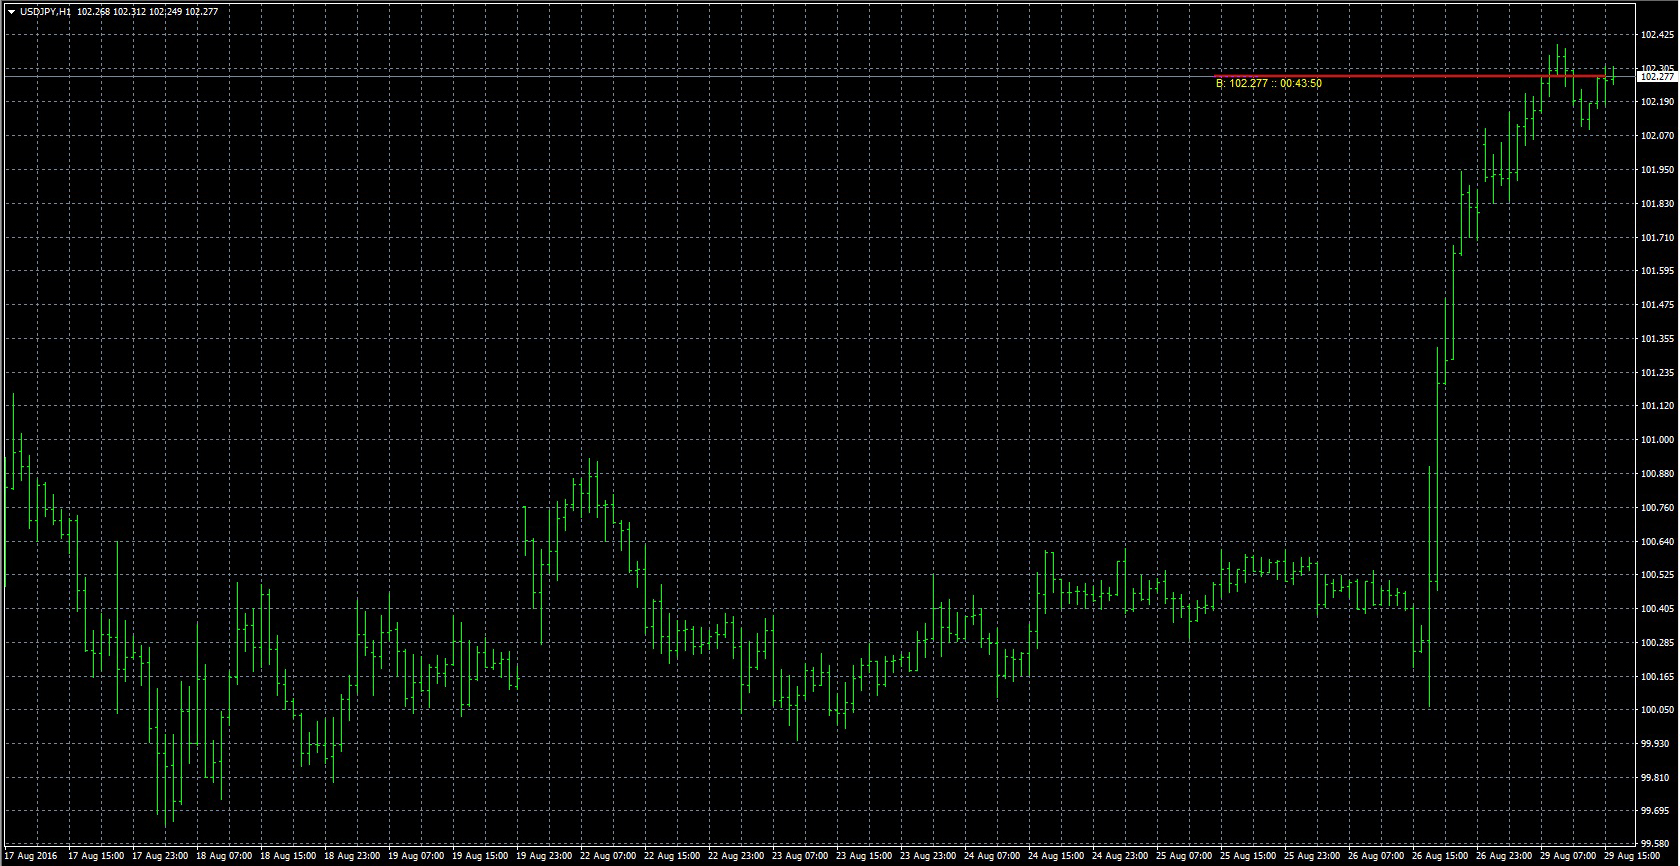1680x866 pixels.
Task: Click the 101.595 price scale label
Action: click(1657, 271)
